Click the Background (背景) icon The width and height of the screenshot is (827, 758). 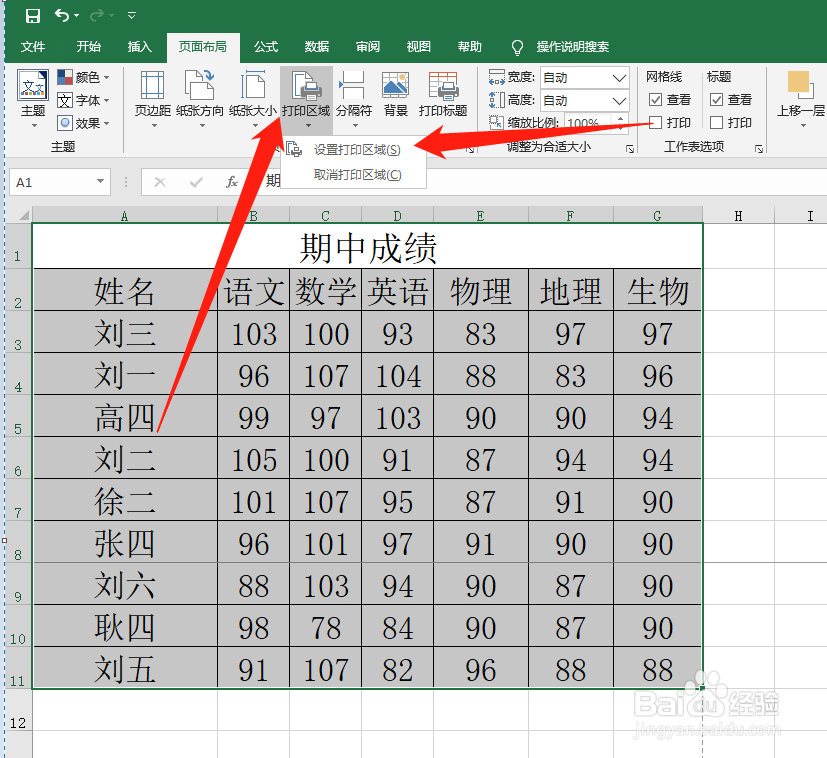pyautogui.click(x=396, y=85)
